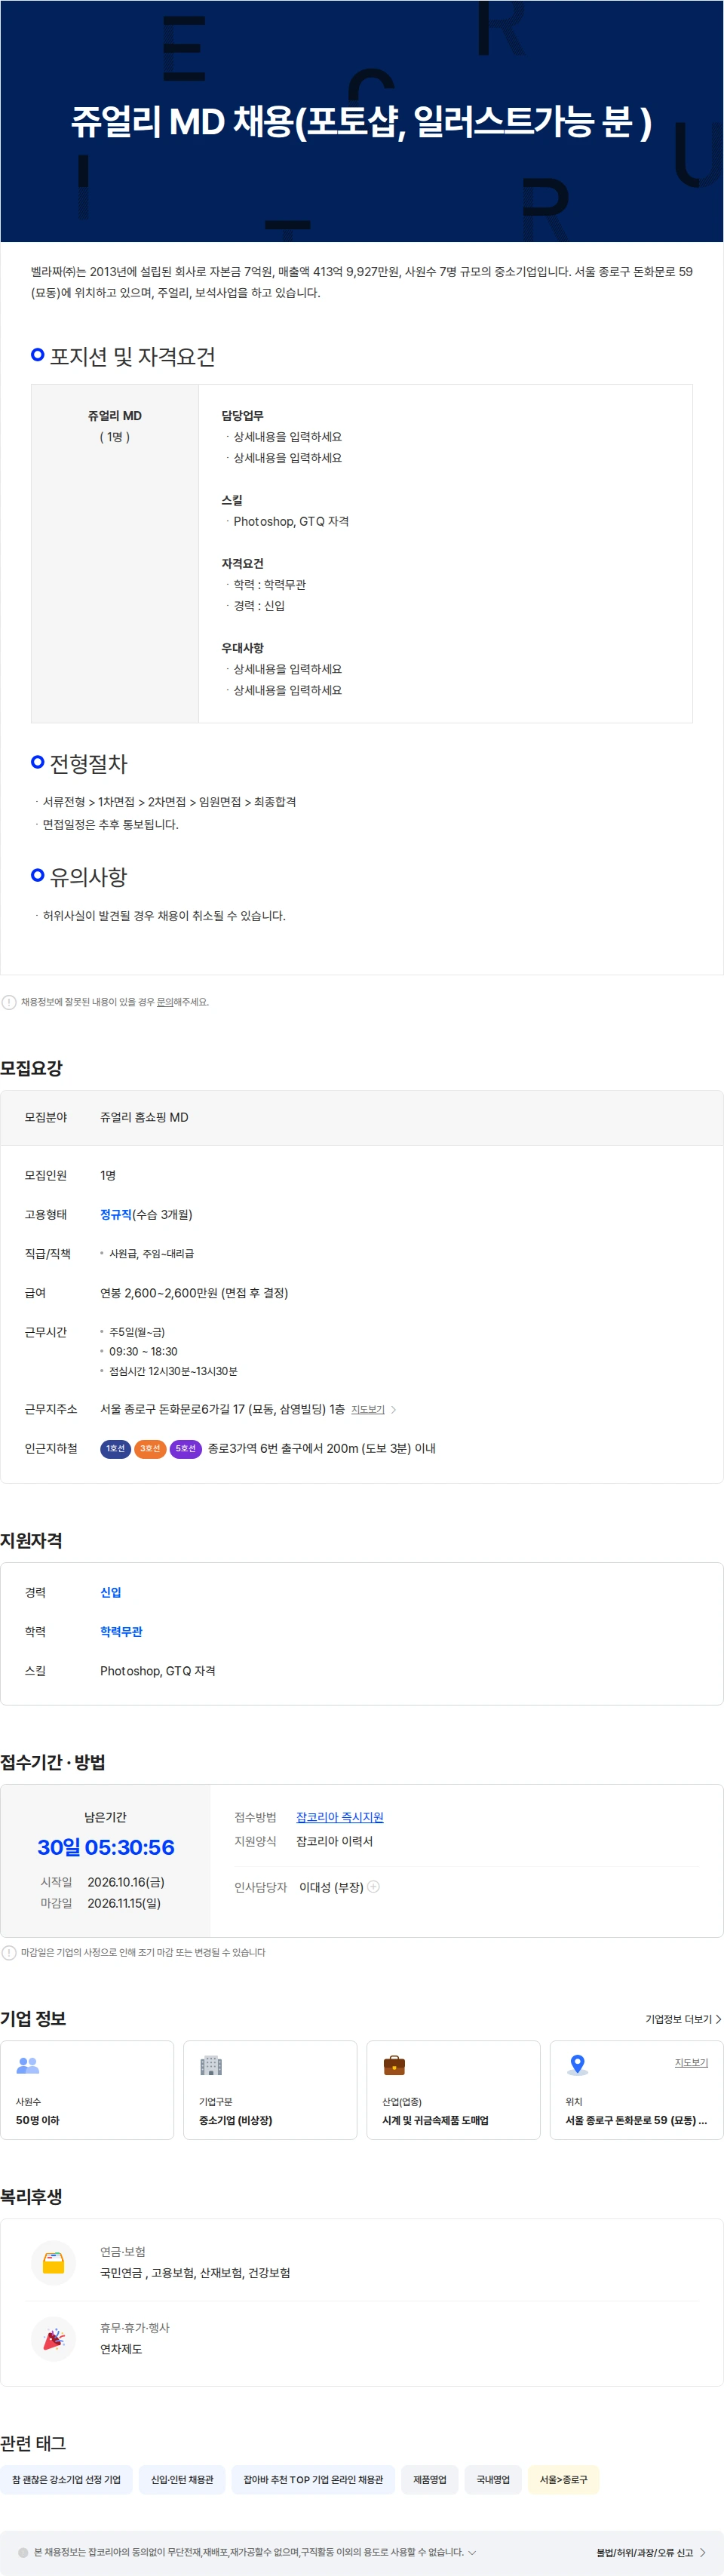Select the 참 괜찮은 강소기업 선정 기업 tag
This screenshot has height=2576, width=724.
click(x=66, y=2480)
